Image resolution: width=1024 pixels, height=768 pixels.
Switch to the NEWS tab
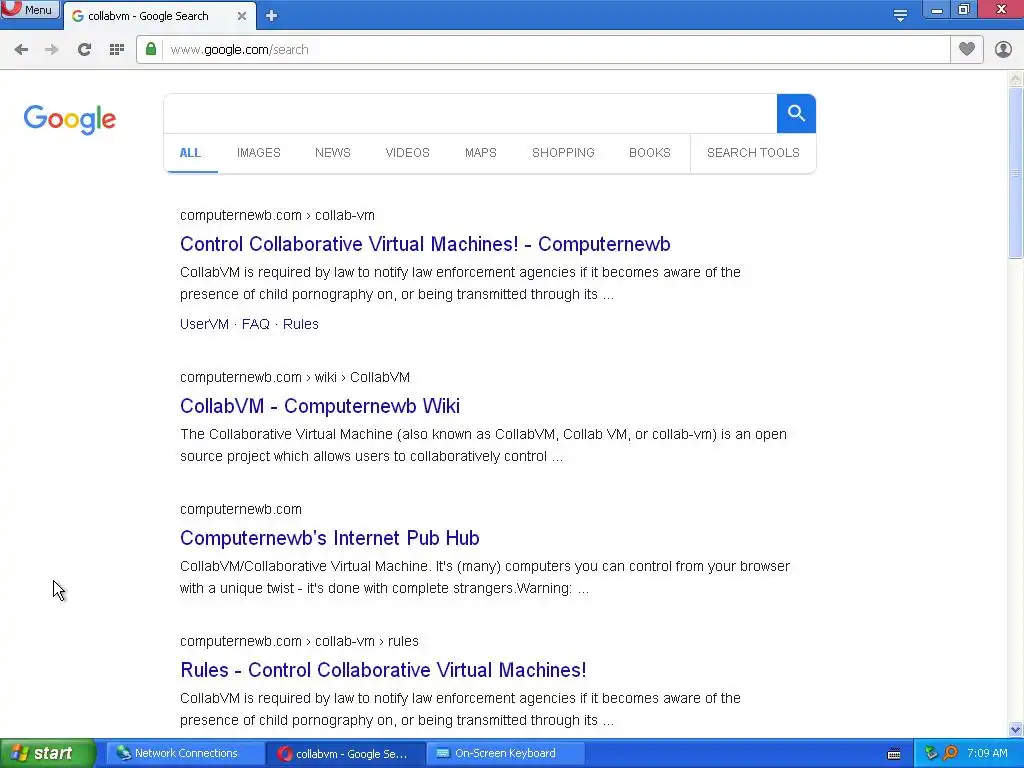click(333, 153)
